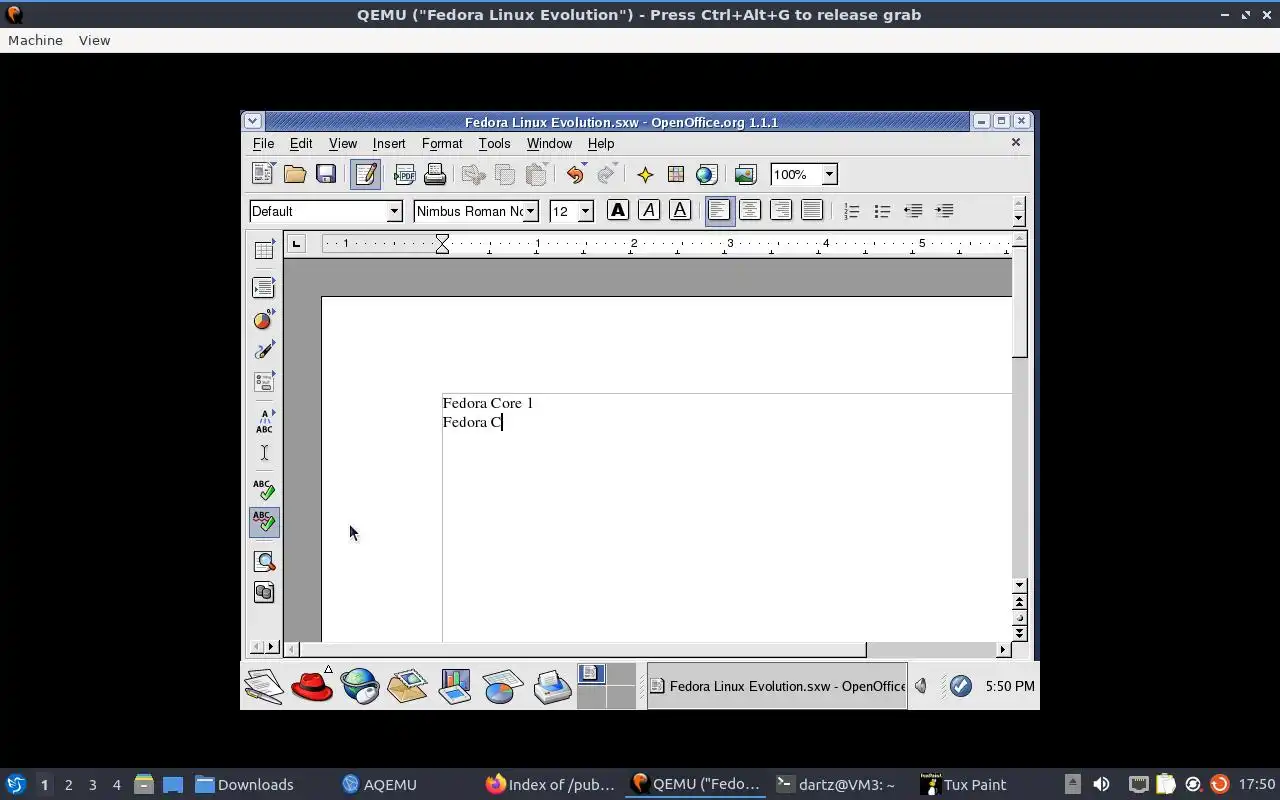Export directly as PDF

tap(404, 174)
